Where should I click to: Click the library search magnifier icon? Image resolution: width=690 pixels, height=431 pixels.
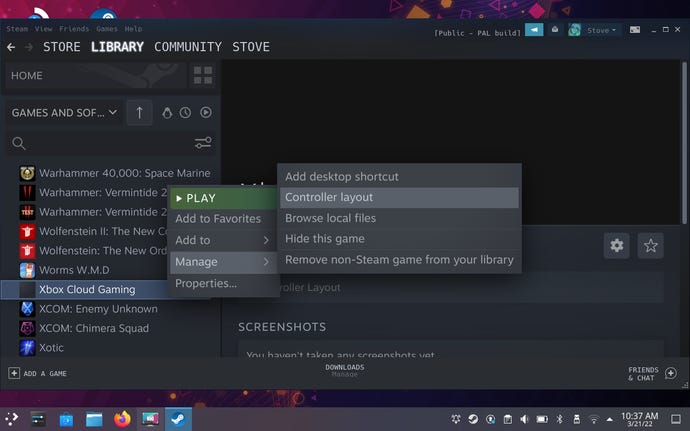(18, 143)
